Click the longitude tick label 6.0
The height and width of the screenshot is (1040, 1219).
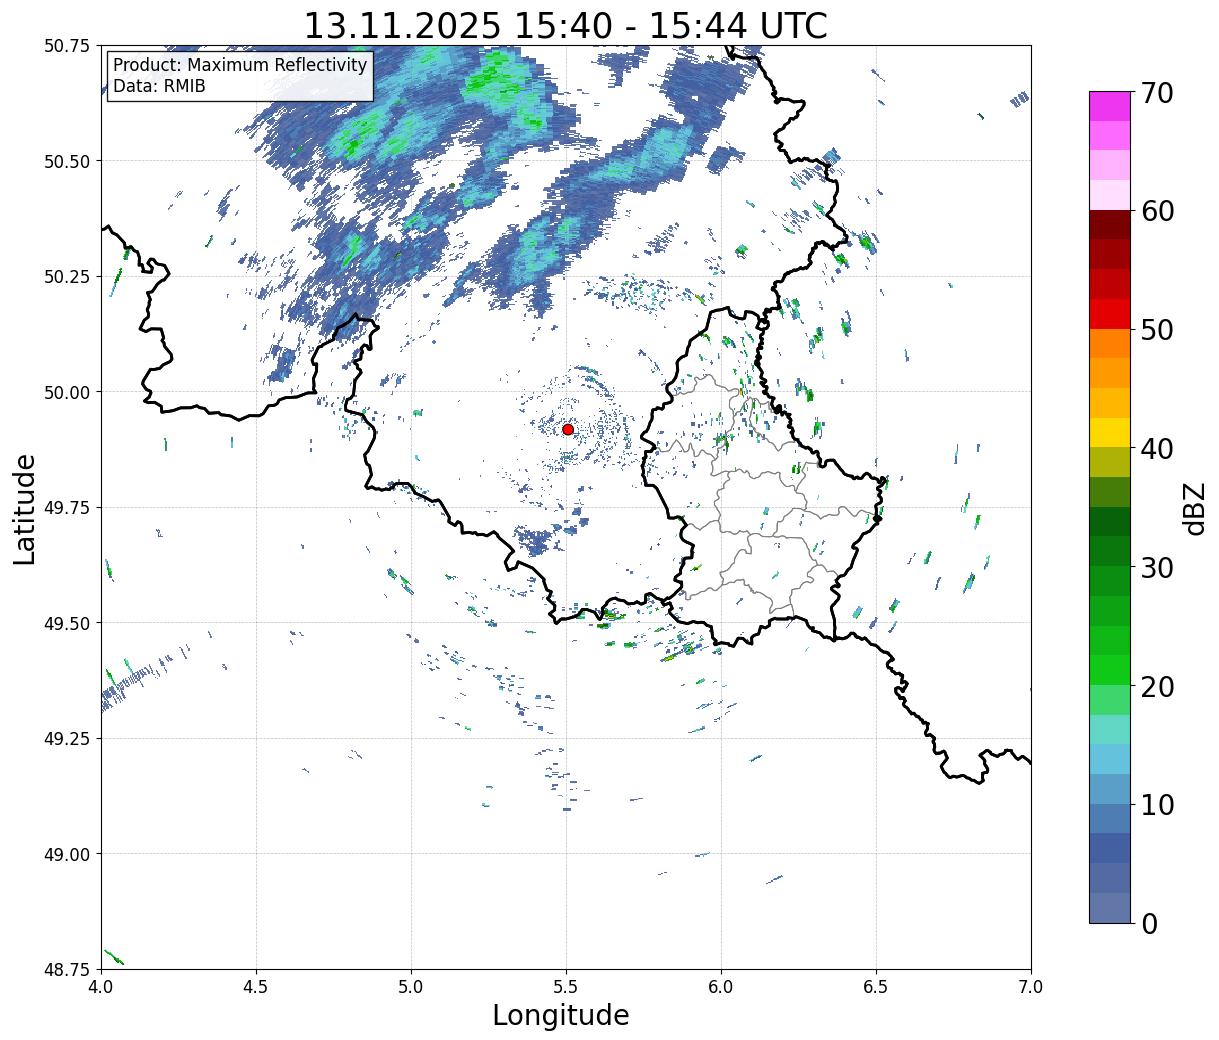point(721,987)
